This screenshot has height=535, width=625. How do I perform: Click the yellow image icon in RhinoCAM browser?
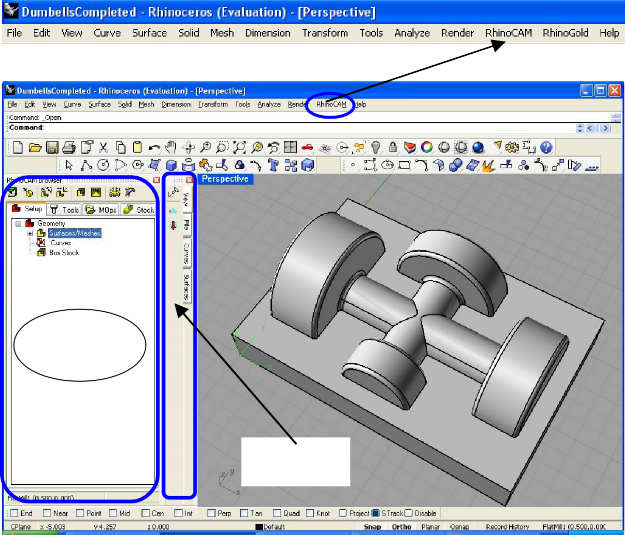96,193
